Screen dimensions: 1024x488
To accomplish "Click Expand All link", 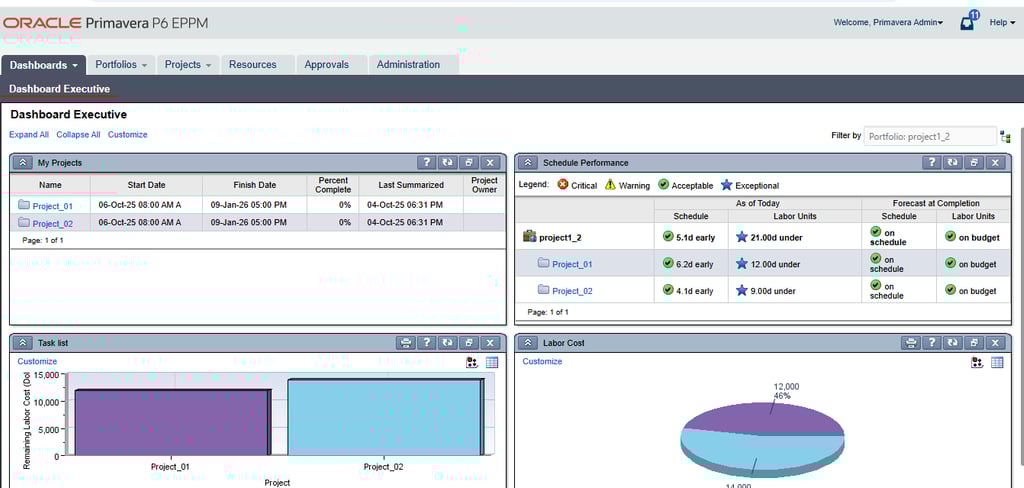I will [x=29, y=135].
